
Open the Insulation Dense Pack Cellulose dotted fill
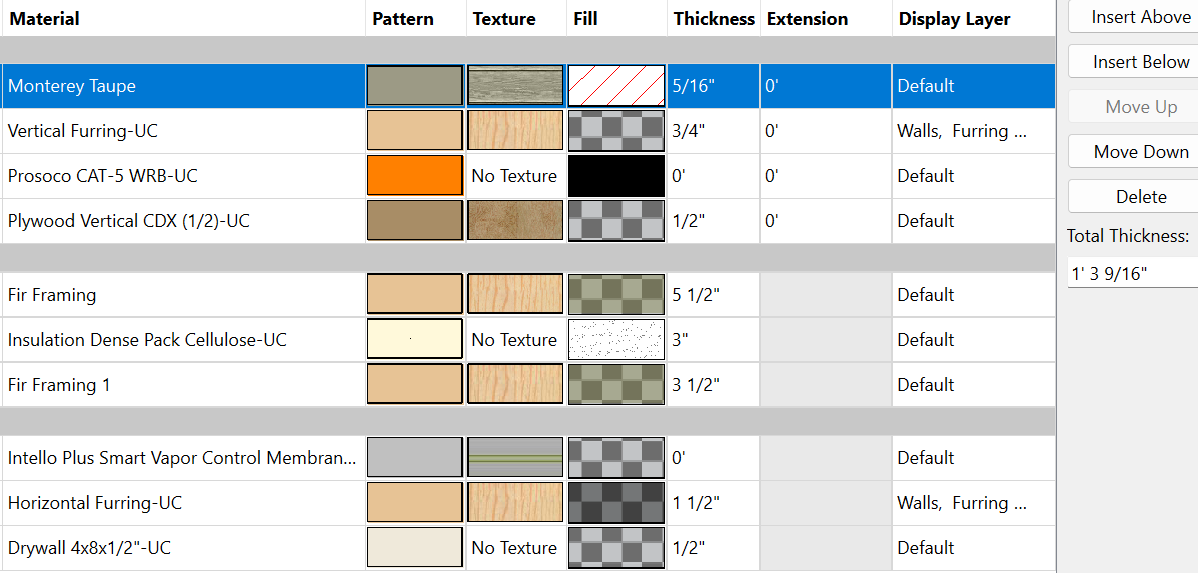(616, 340)
